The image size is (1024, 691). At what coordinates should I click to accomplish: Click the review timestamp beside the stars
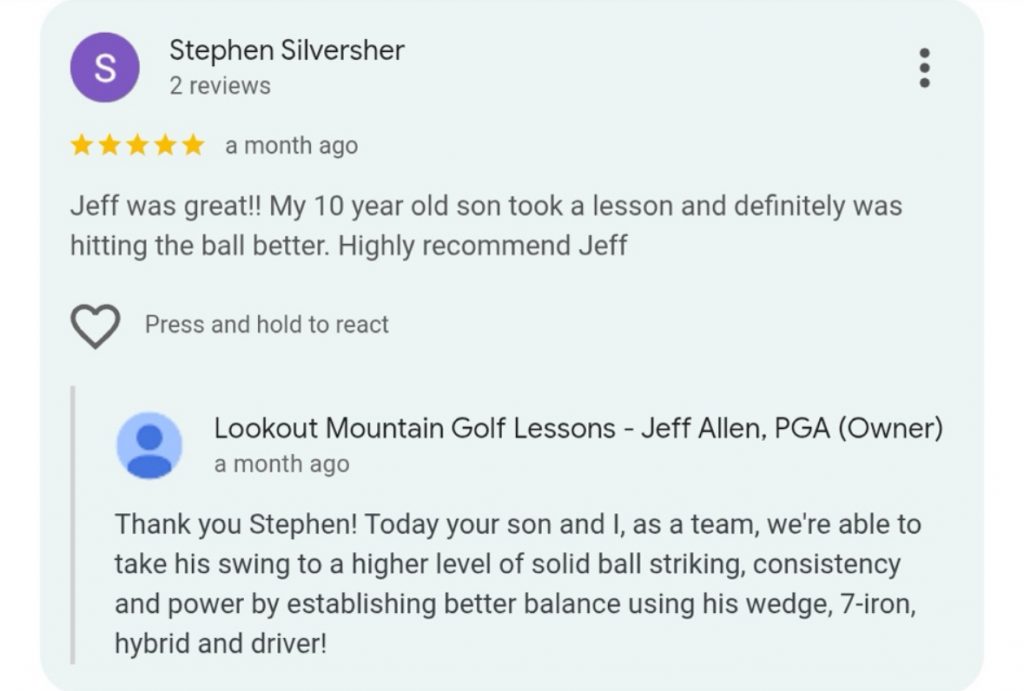tap(291, 146)
